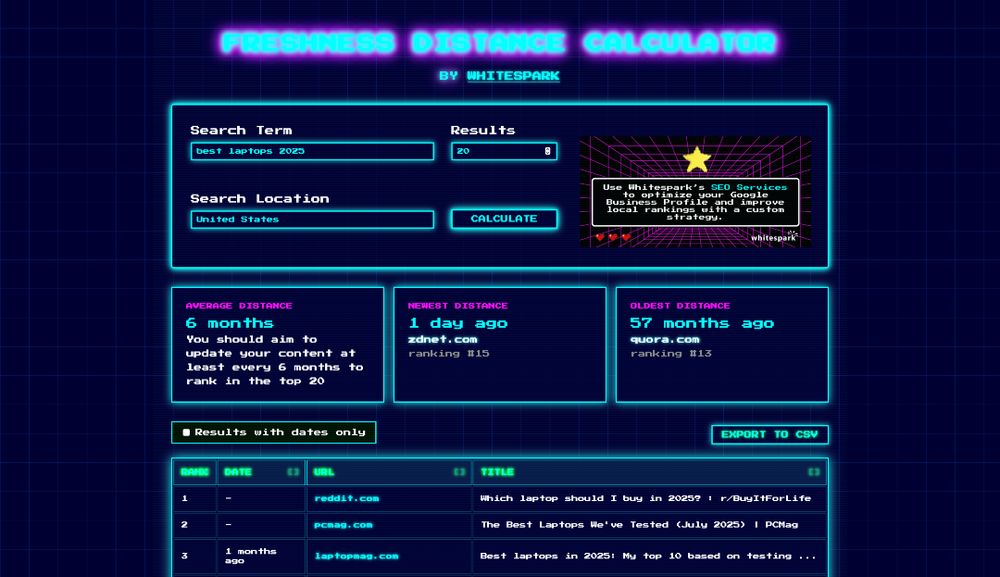Click the 'You should aim to update' advice text
The width and height of the screenshot is (1000, 577).
pyautogui.click(x=275, y=360)
